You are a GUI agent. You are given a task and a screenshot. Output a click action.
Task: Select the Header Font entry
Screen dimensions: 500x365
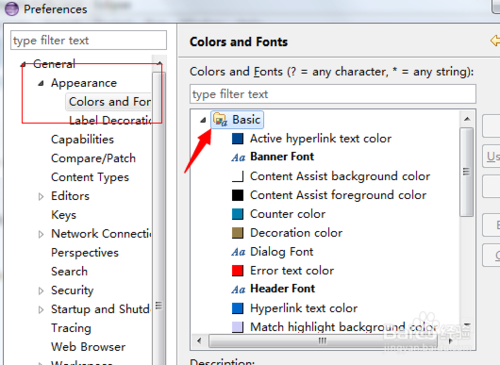pyautogui.click(x=282, y=289)
